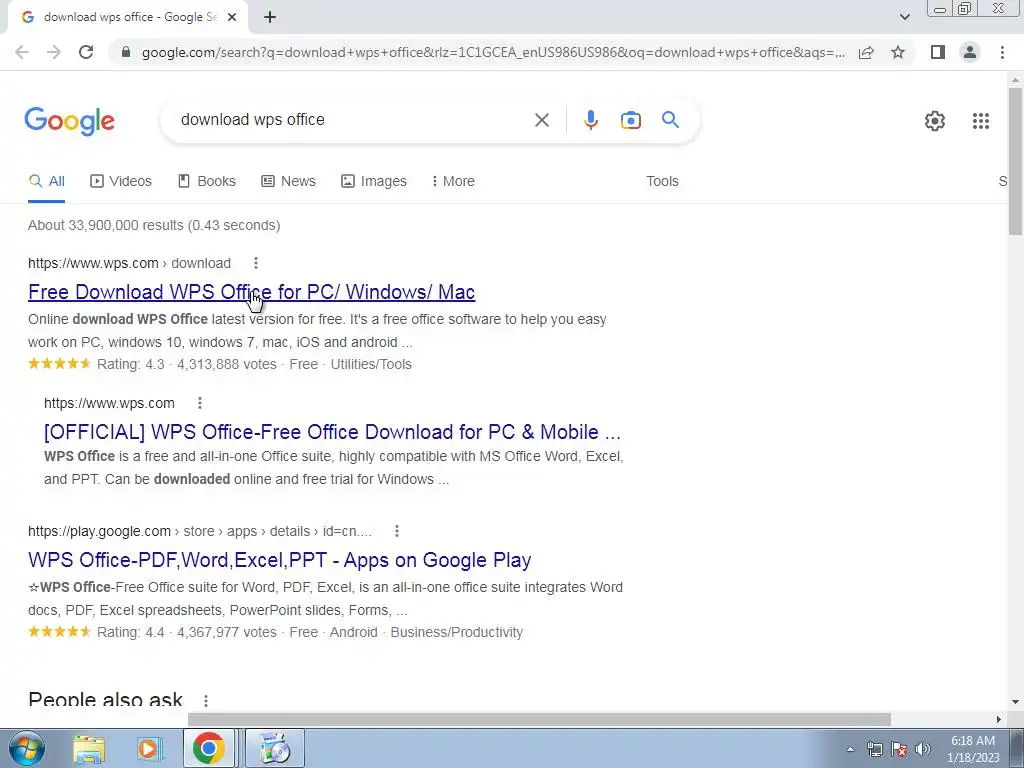
Task: Close the 'download wps office' tab
Action: point(231,17)
